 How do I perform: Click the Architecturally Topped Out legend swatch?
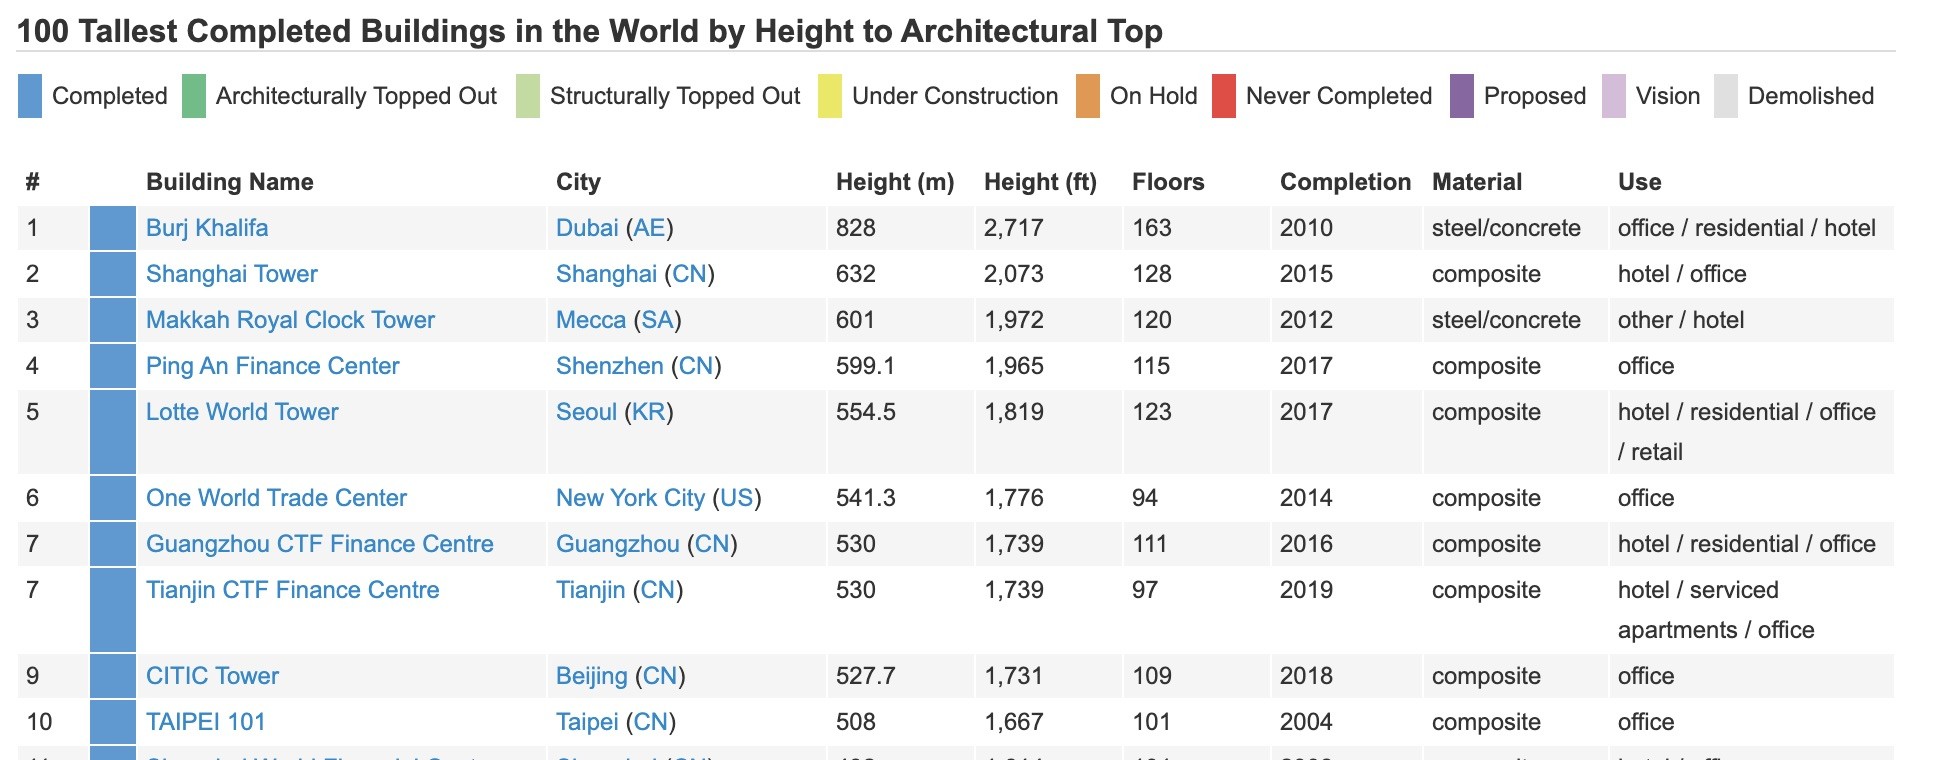(x=194, y=96)
